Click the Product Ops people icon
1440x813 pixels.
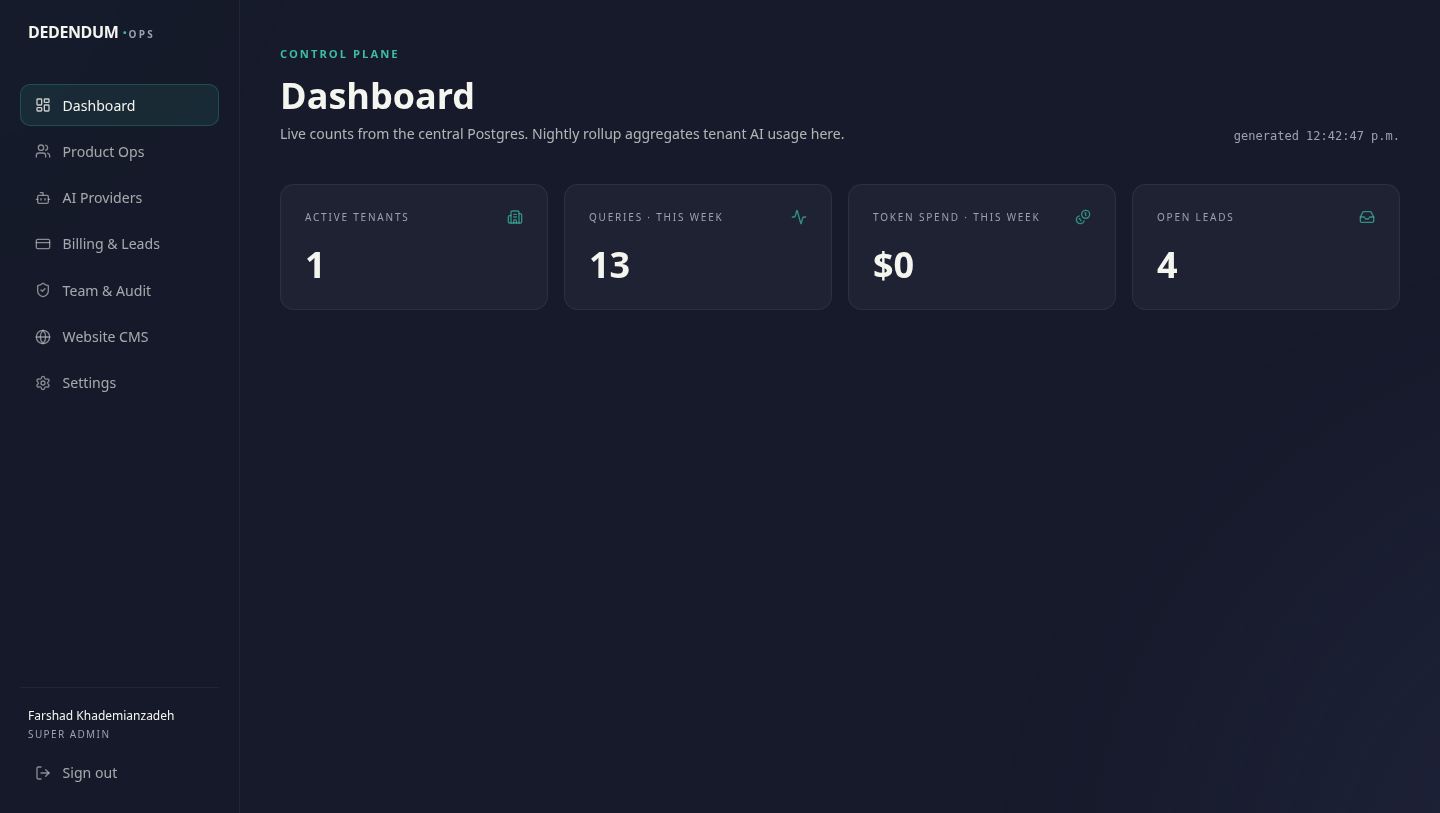(x=43, y=151)
